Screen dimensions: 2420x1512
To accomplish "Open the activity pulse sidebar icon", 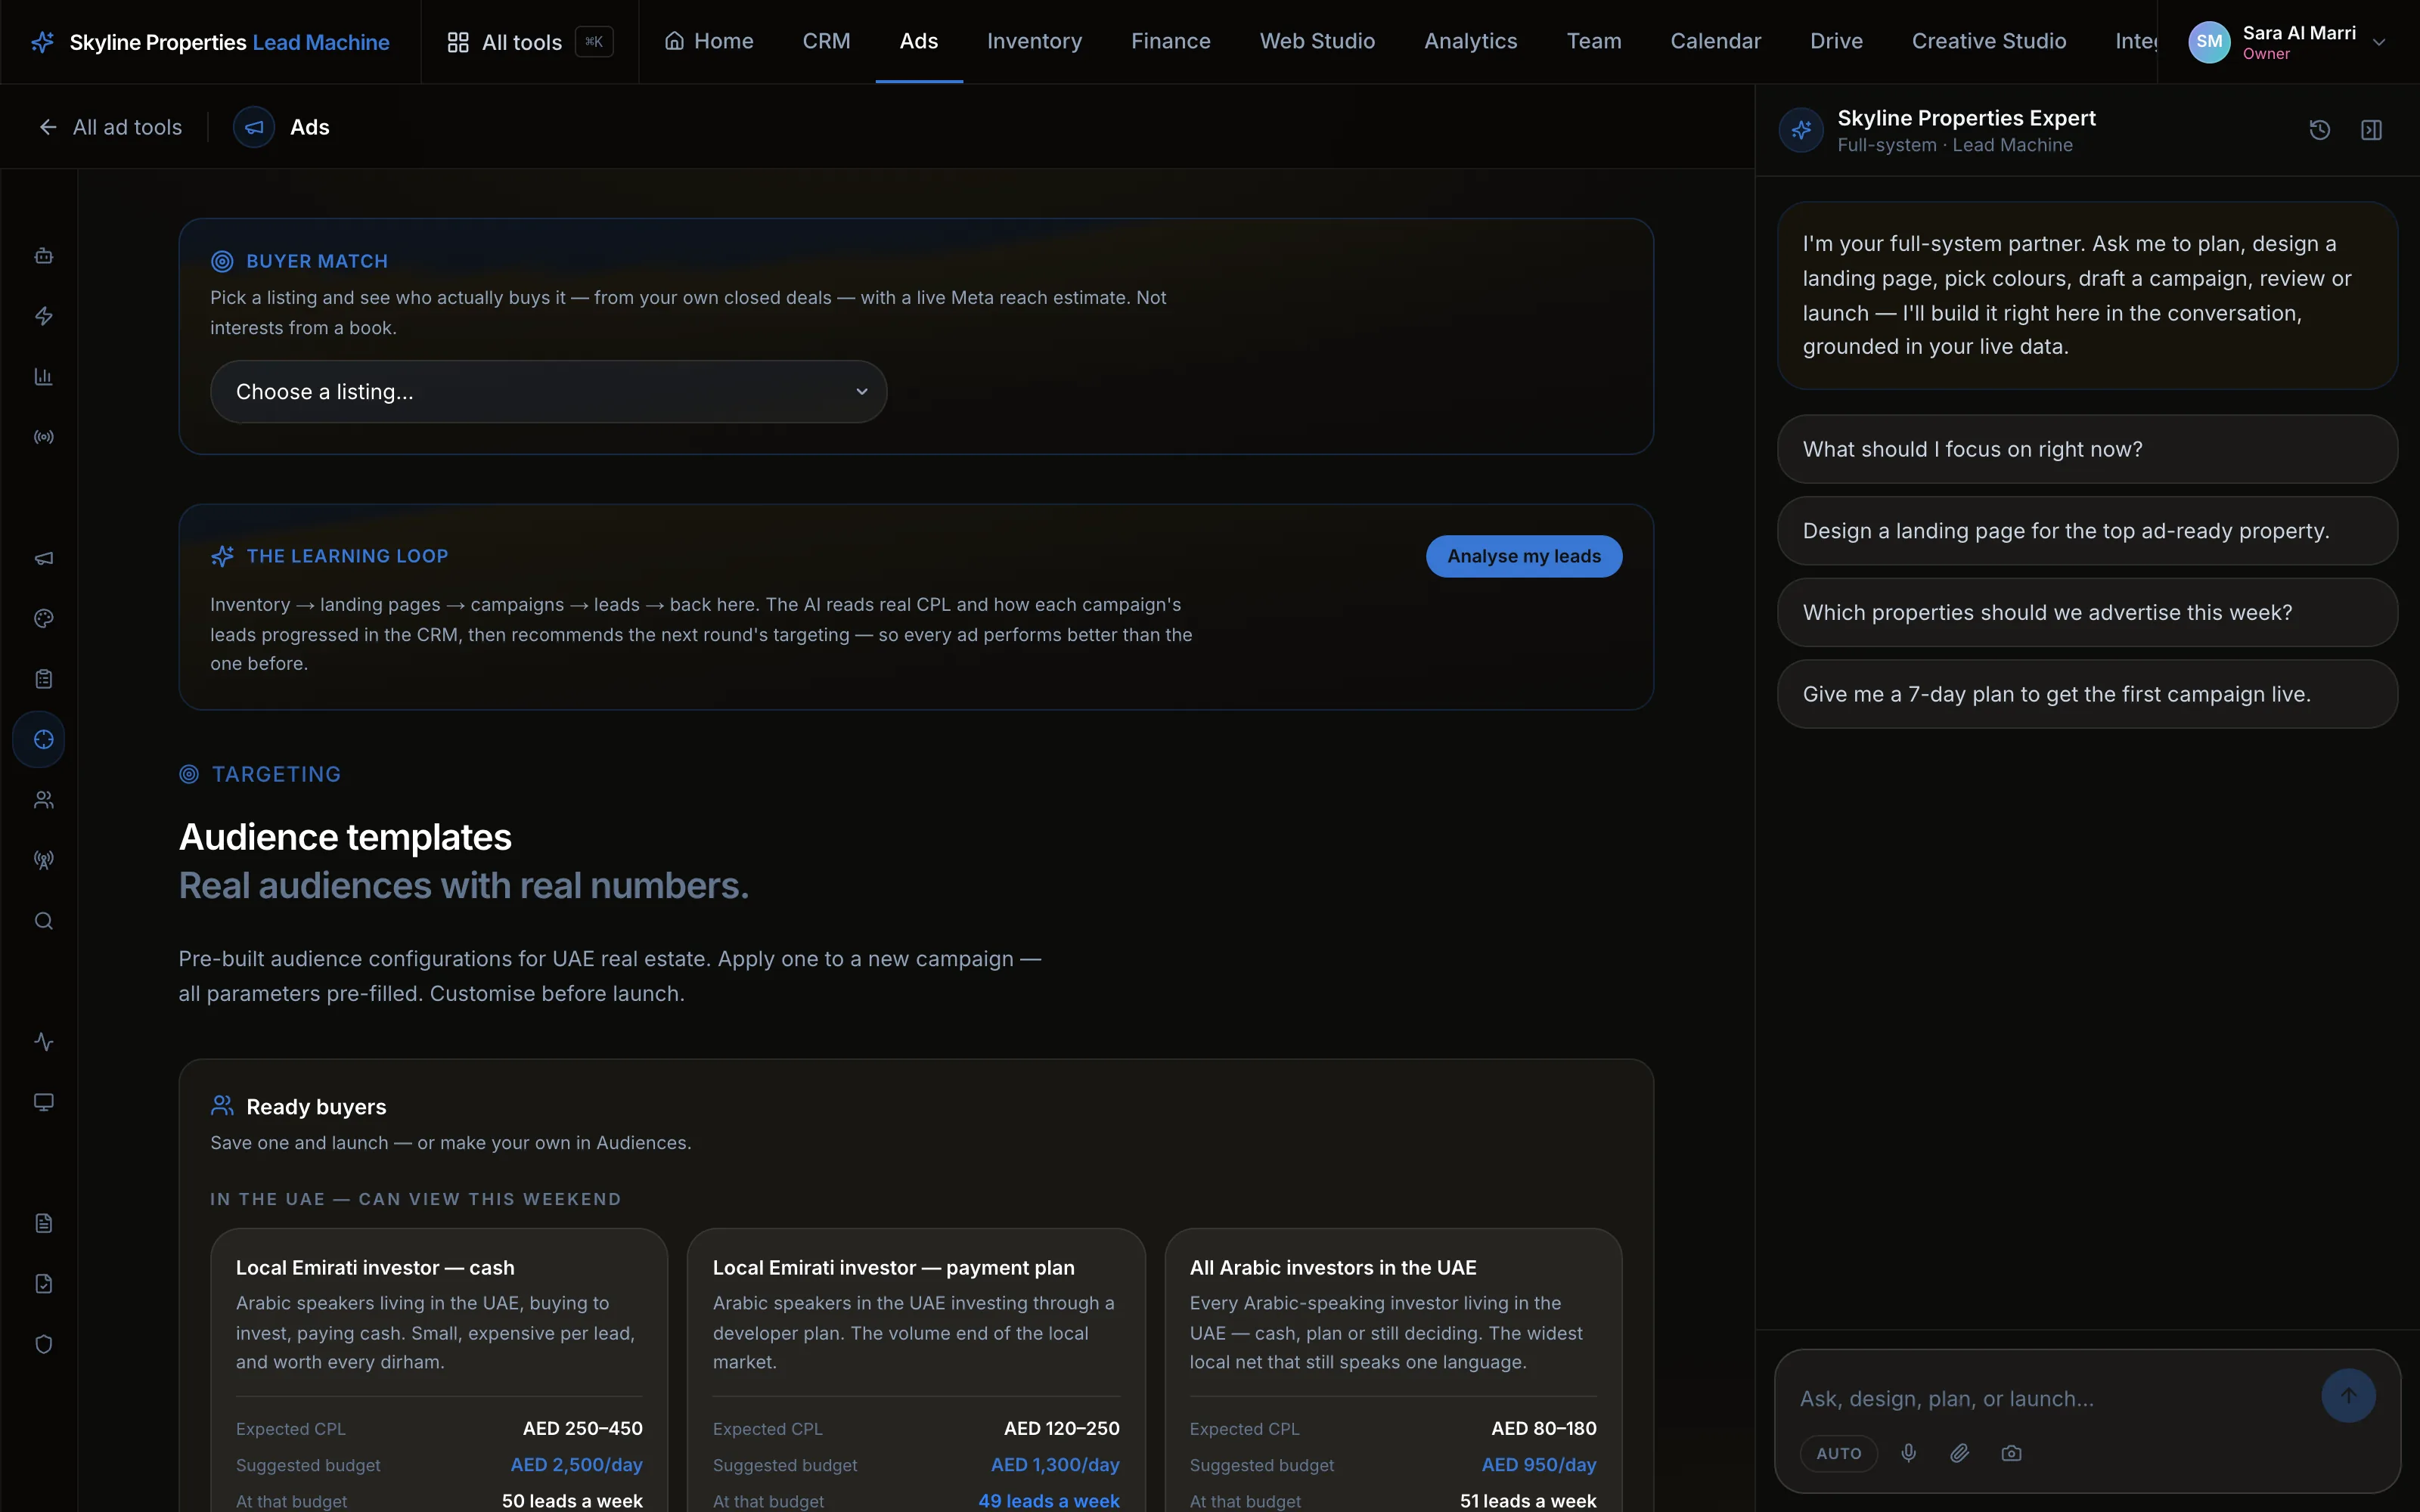I will coord(43,1042).
